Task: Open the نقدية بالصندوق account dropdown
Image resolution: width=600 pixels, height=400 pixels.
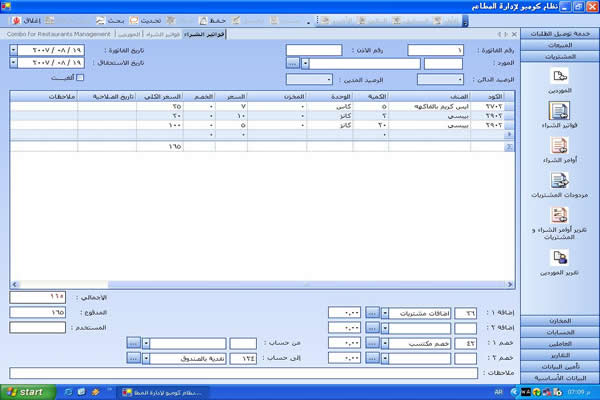Action: pyautogui.click(x=147, y=355)
